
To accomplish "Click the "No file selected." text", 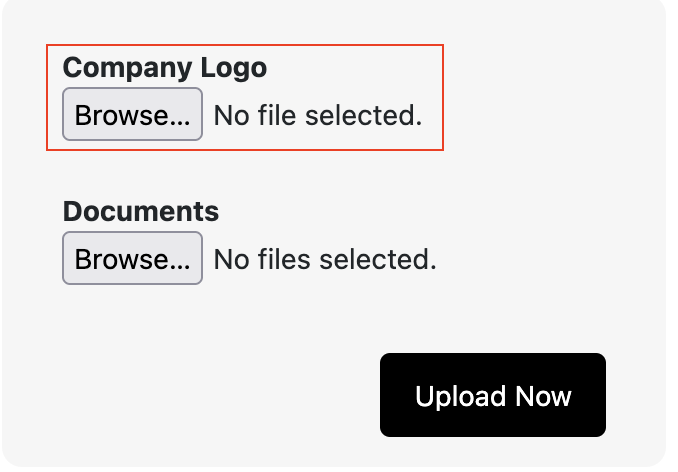I will tap(318, 116).
